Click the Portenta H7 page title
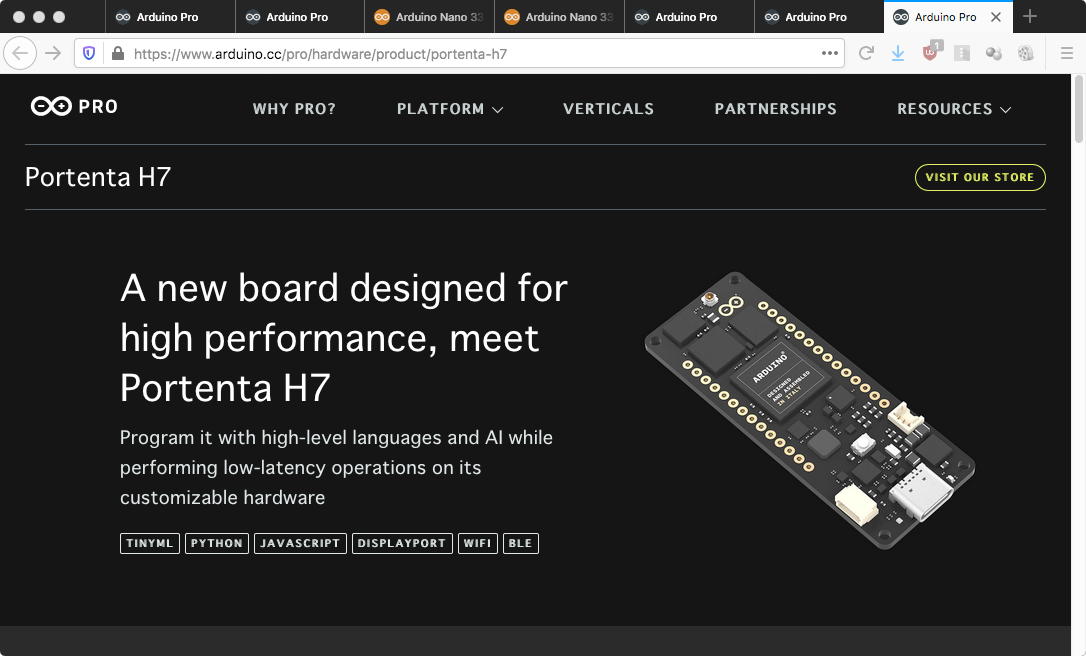This screenshot has height=656, width=1086. coord(98,177)
